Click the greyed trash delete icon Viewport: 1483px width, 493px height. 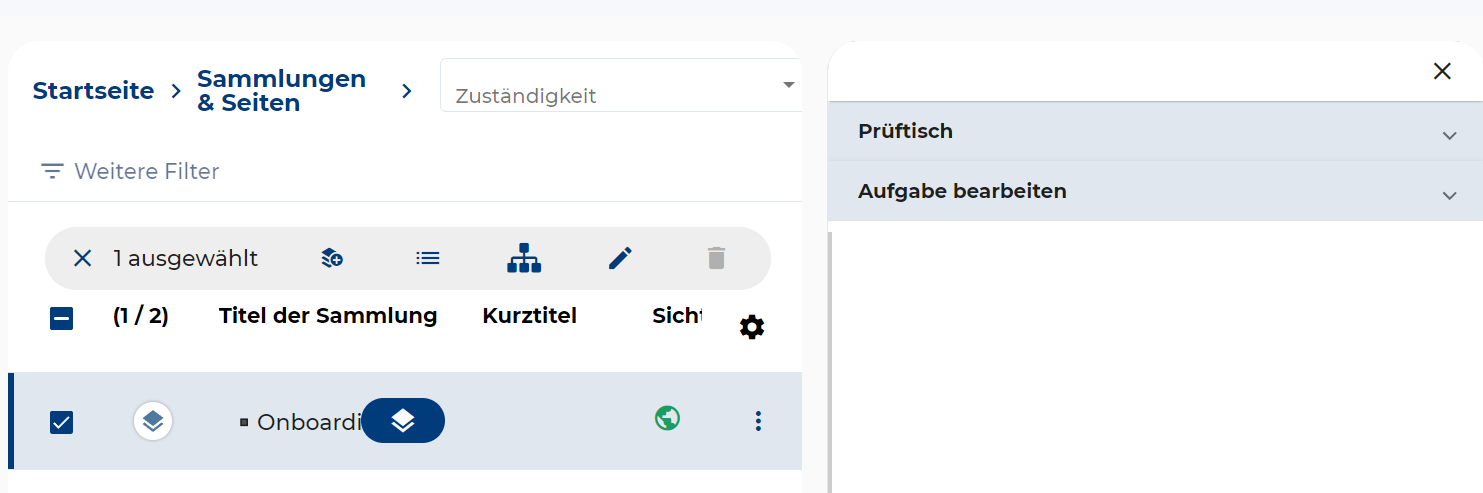[716, 258]
